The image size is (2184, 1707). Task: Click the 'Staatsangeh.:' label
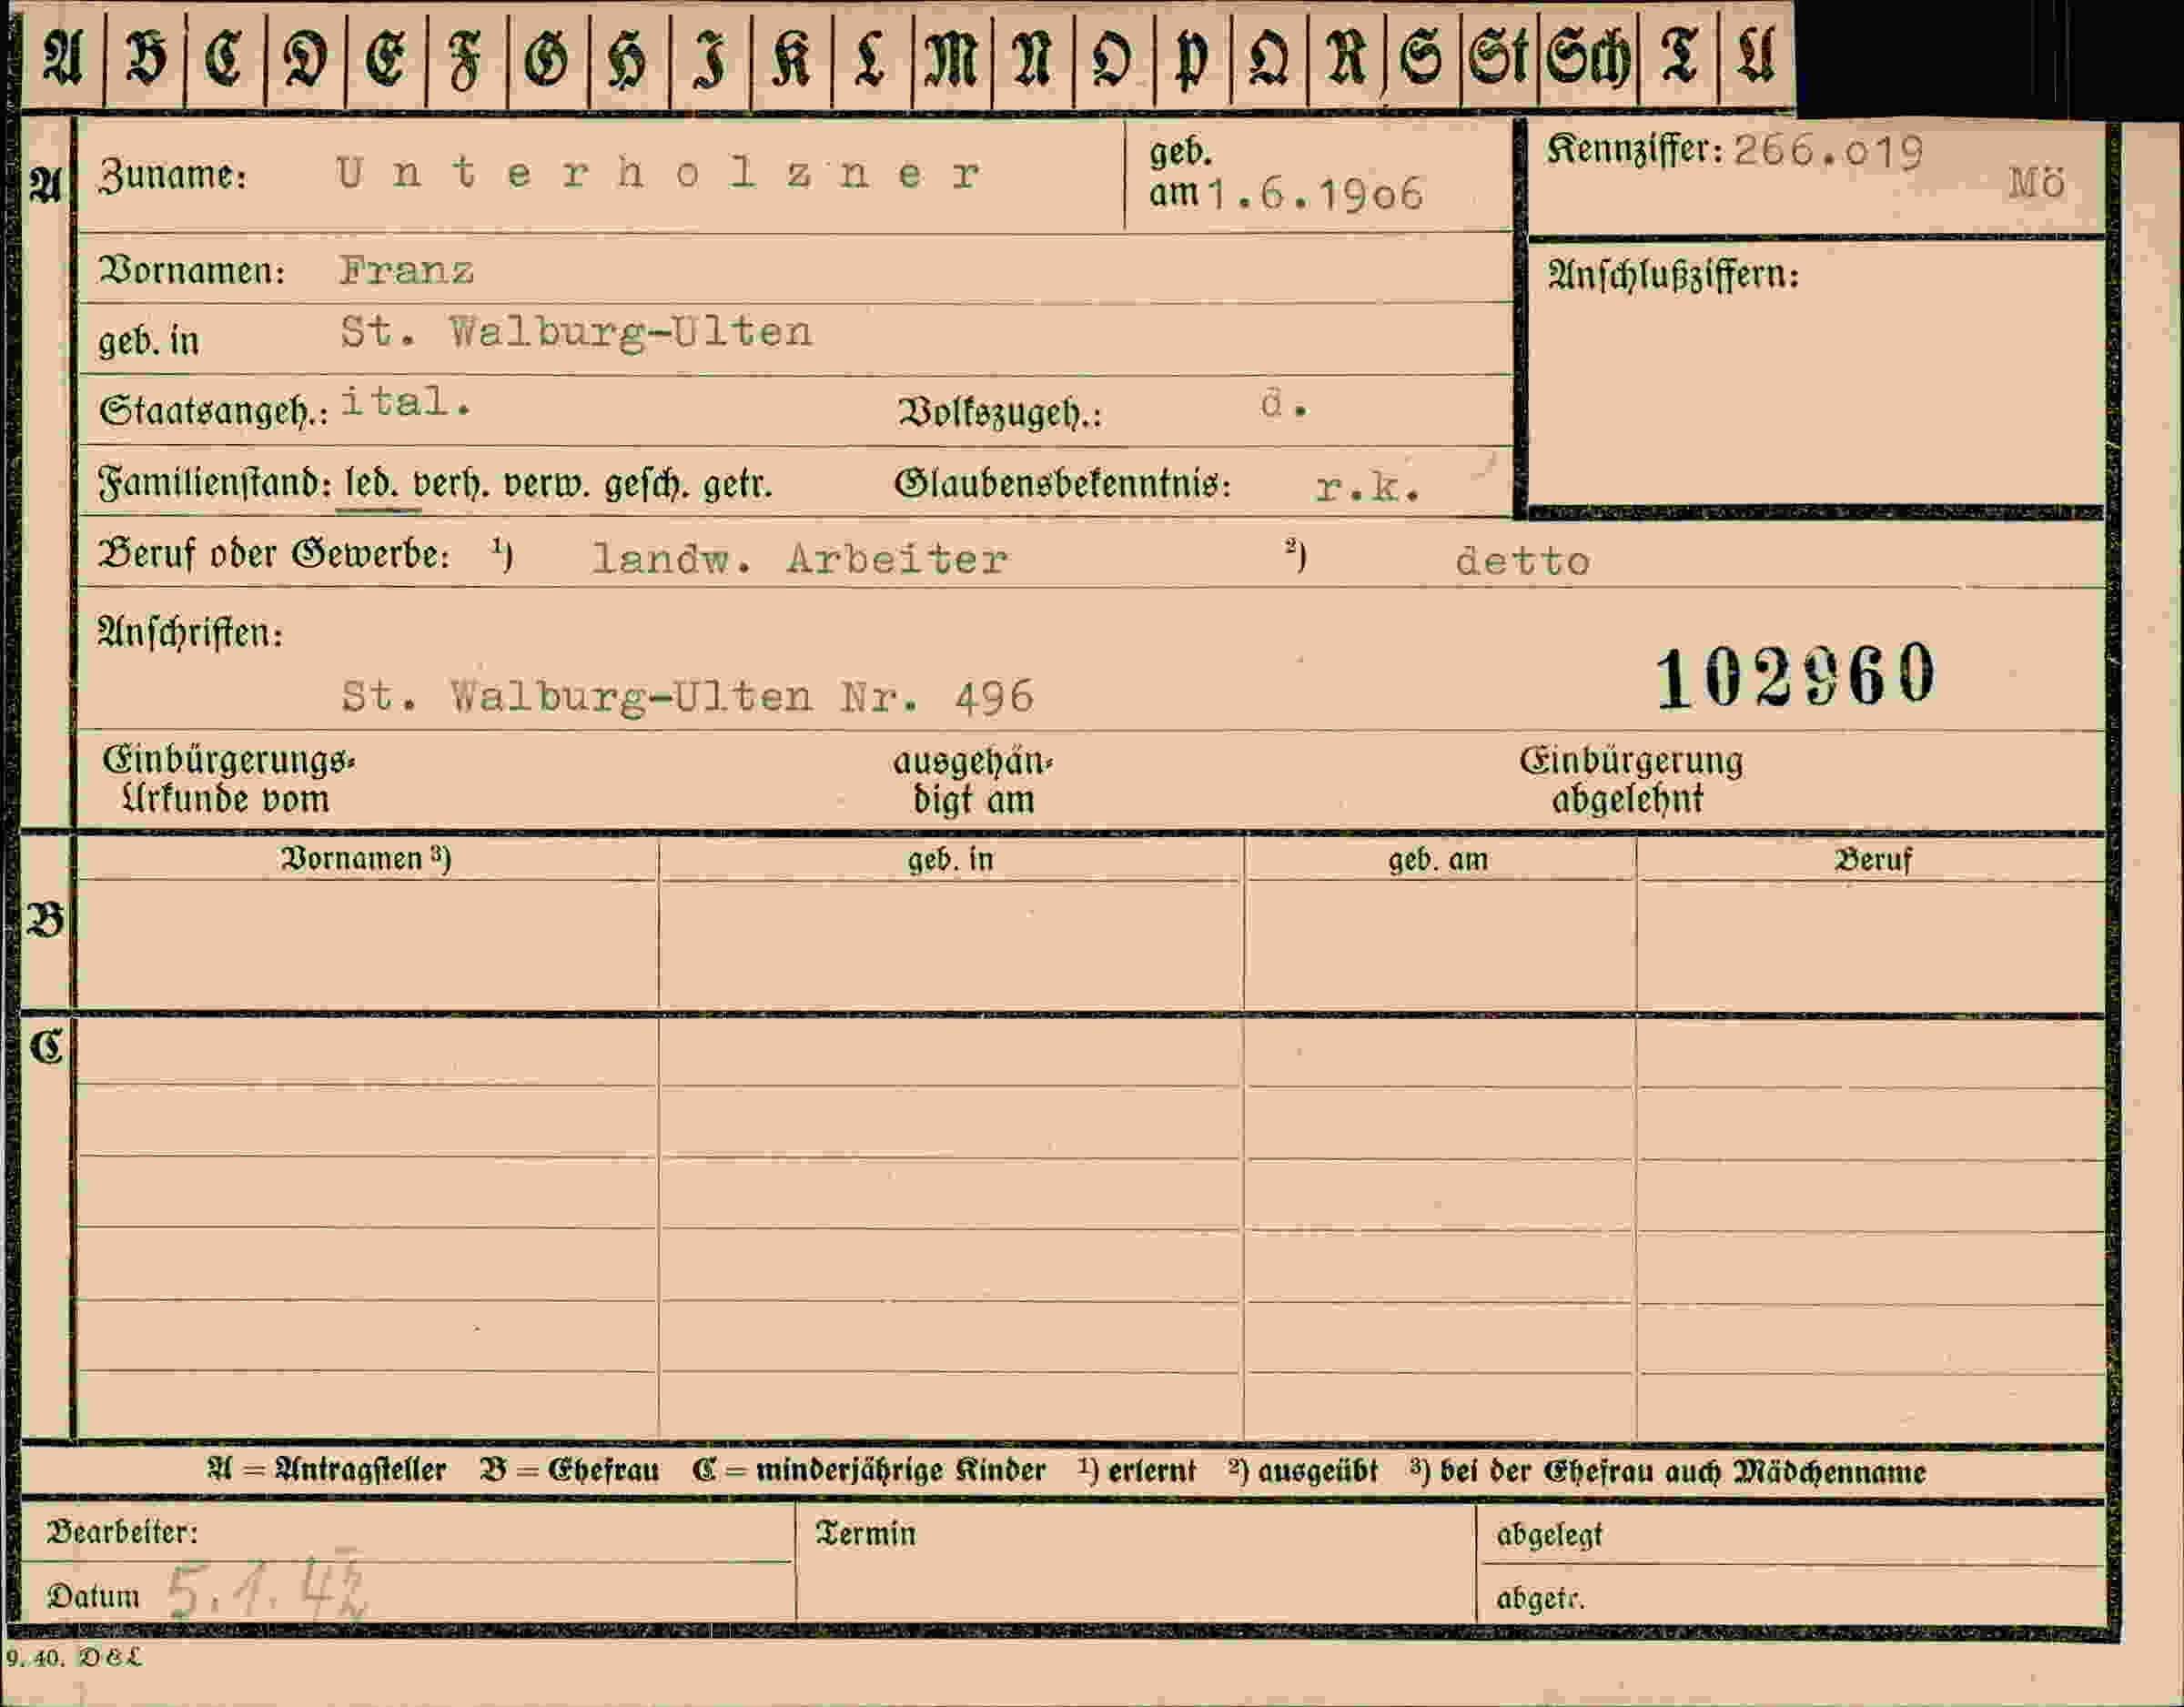[x=214, y=411]
